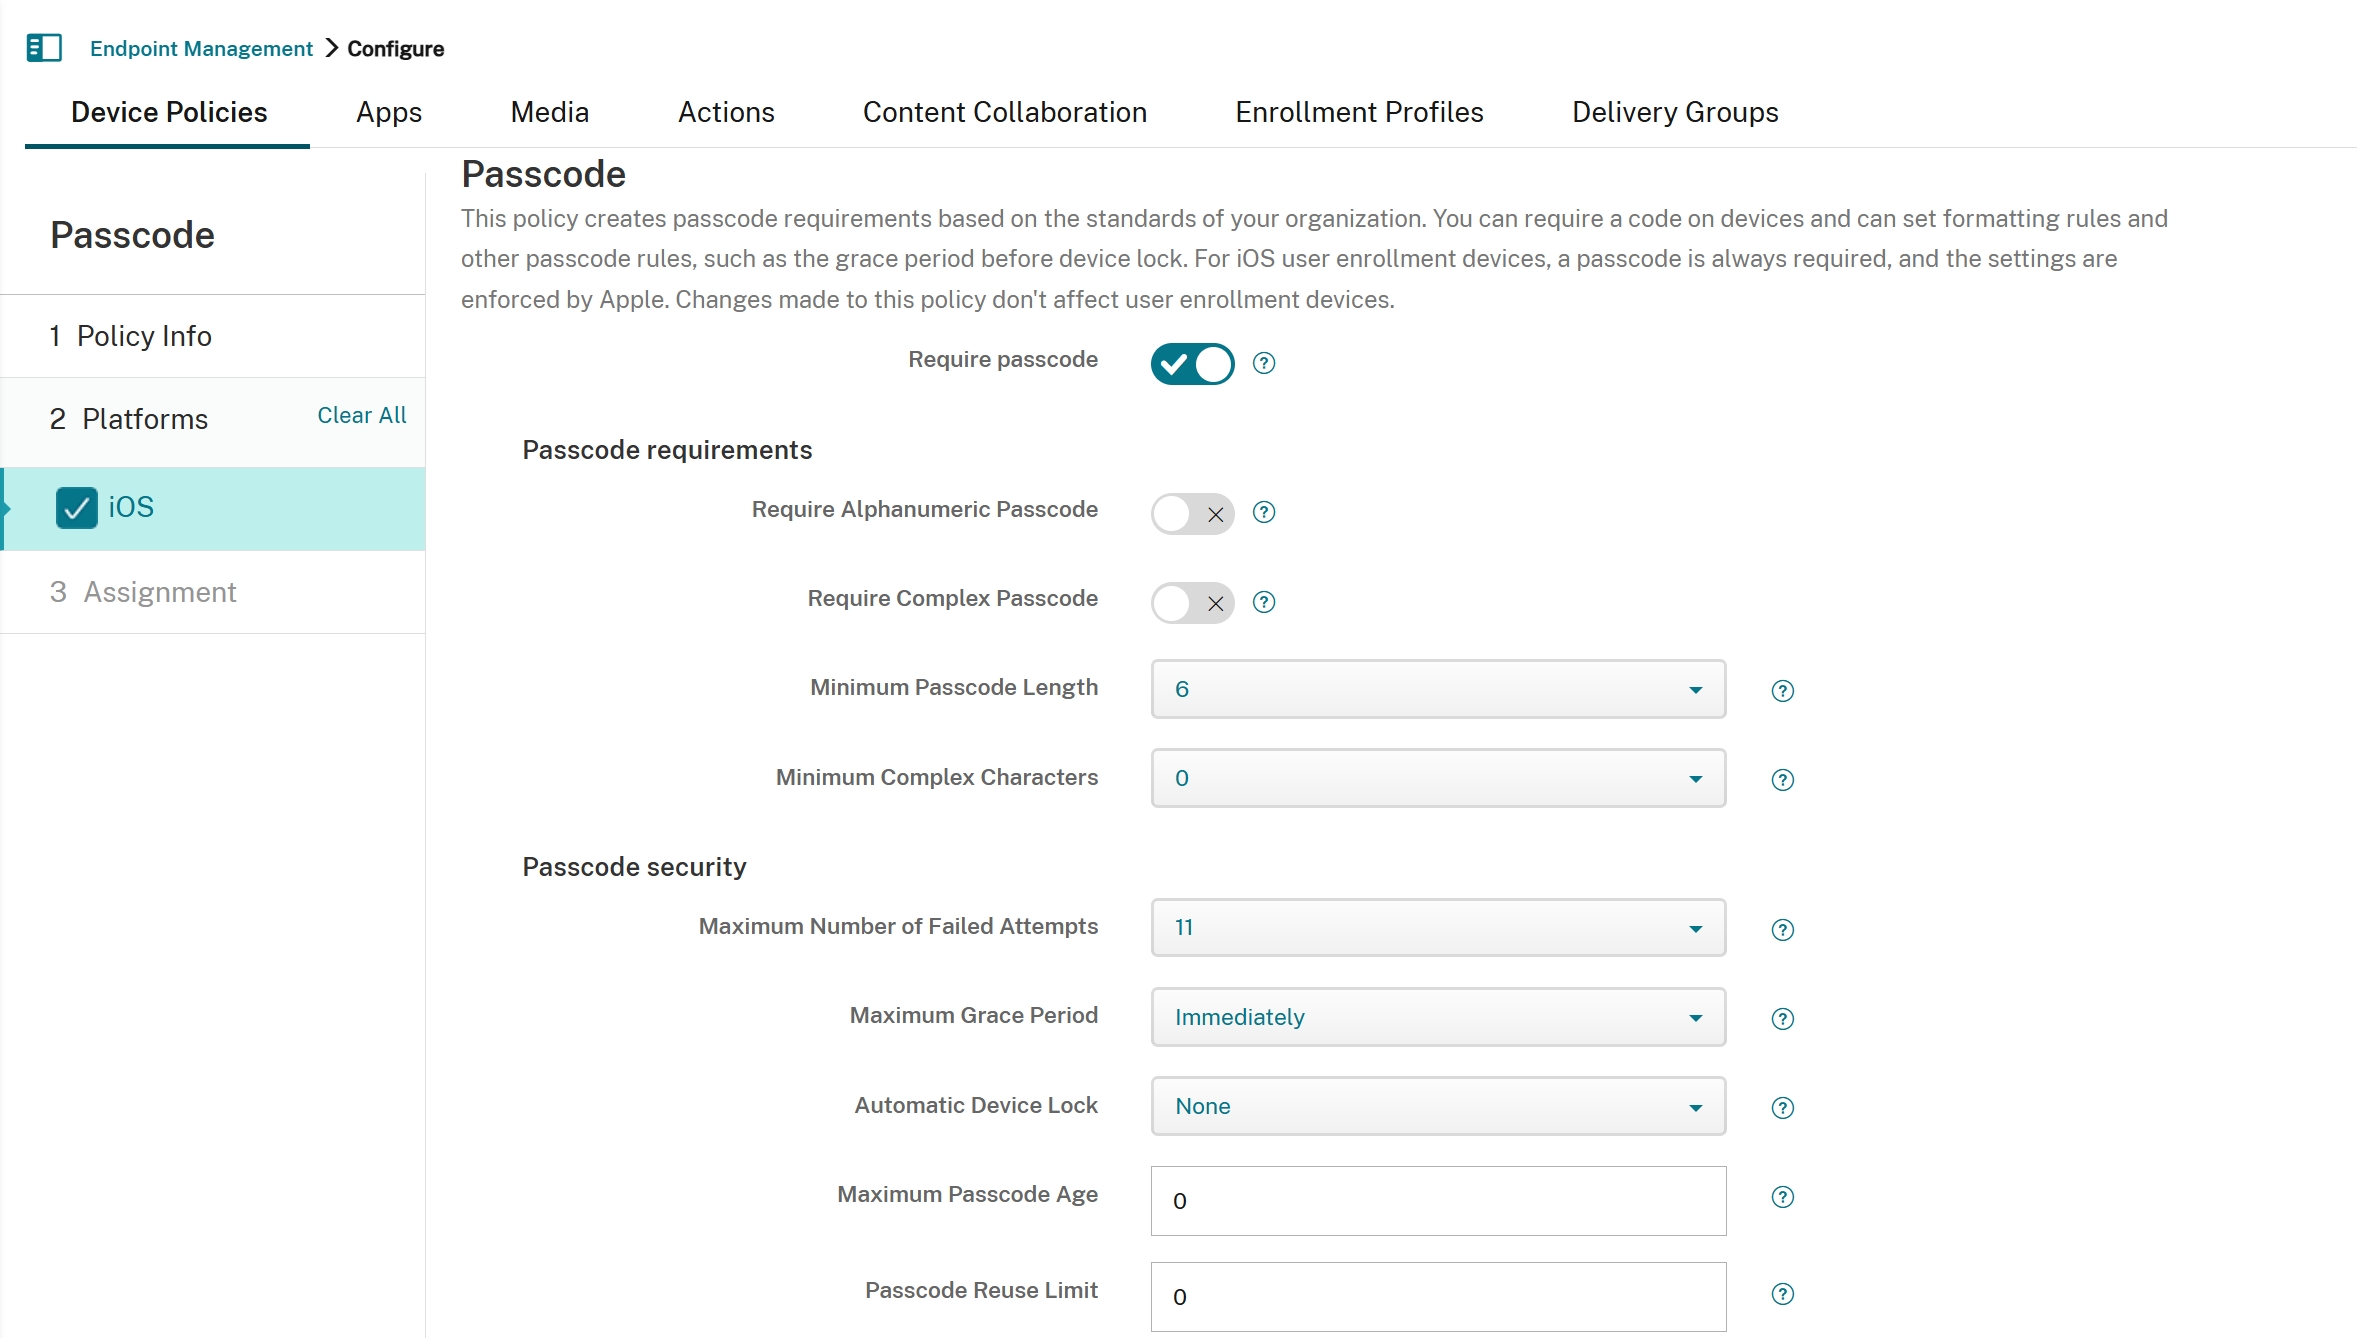
Task: Click the Clear All link
Action: coord(361,415)
